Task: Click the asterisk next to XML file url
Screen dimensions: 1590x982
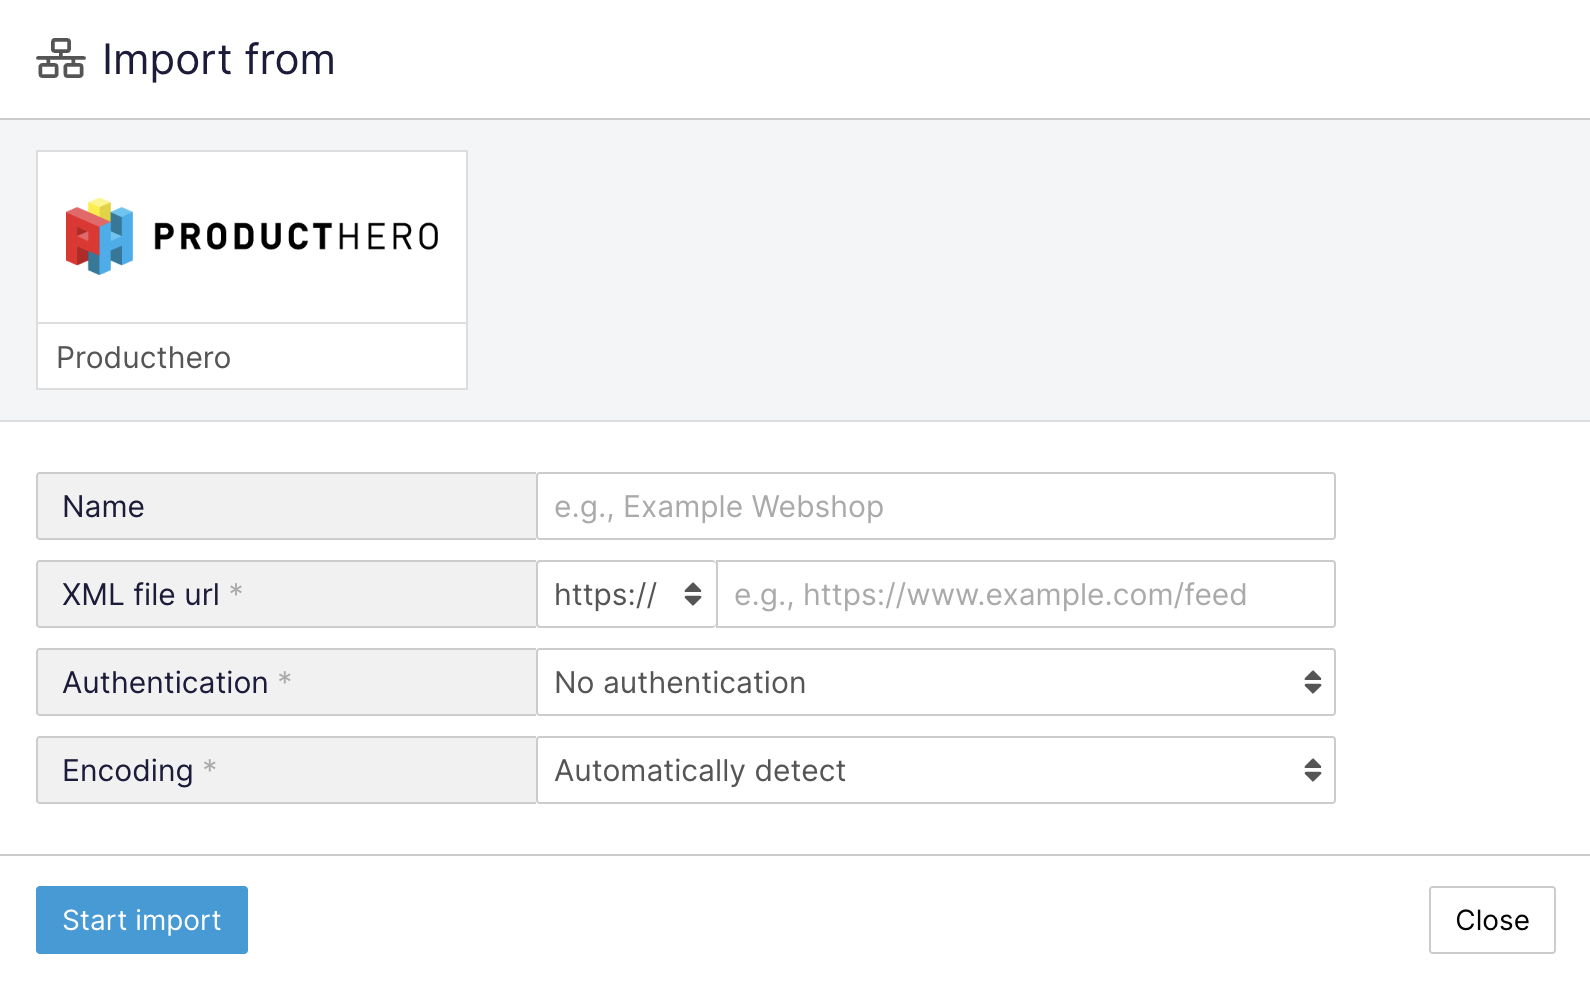Action: pyautogui.click(x=236, y=591)
